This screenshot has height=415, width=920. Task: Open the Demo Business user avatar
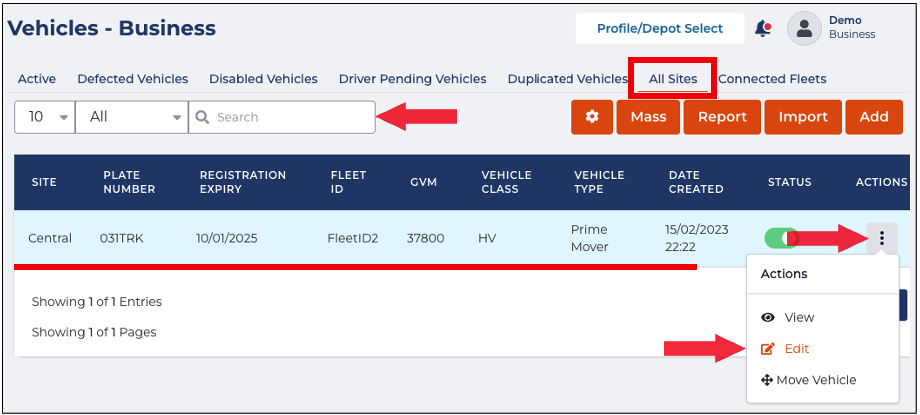[804, 28]
